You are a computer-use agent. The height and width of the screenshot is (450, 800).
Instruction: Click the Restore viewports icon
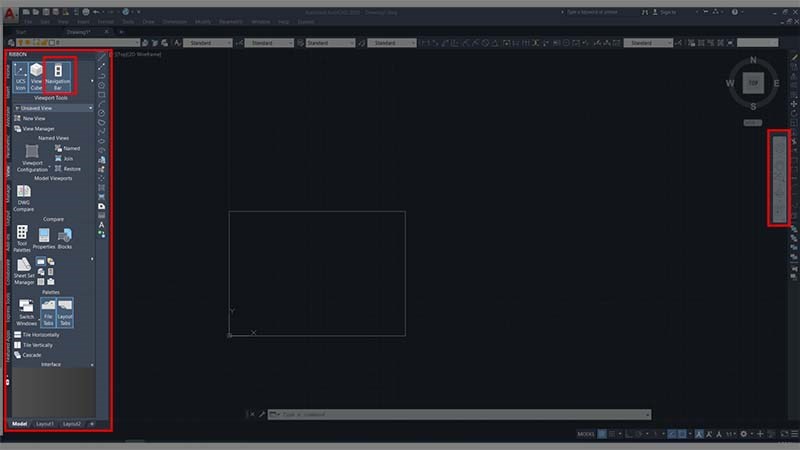click(67, 169)
